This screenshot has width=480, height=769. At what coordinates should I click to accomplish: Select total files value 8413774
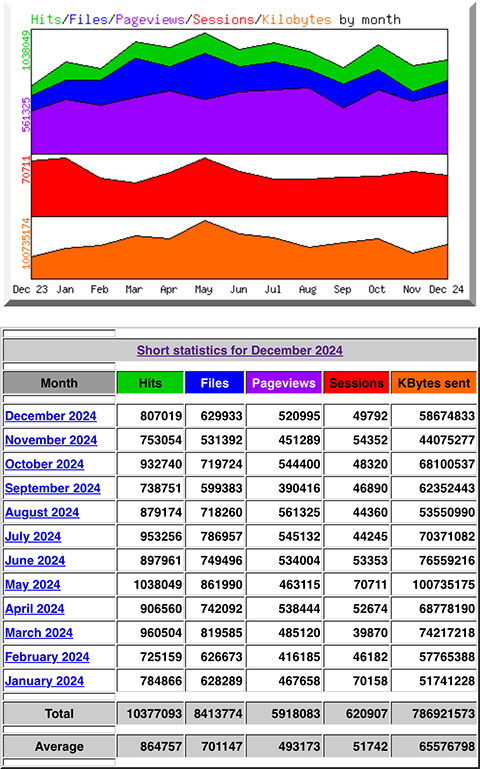(218, 714)
